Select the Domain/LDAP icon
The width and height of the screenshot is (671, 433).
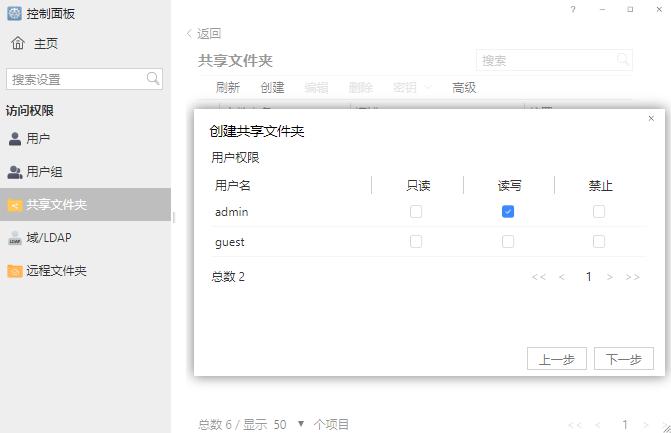[x=15, y=238]
